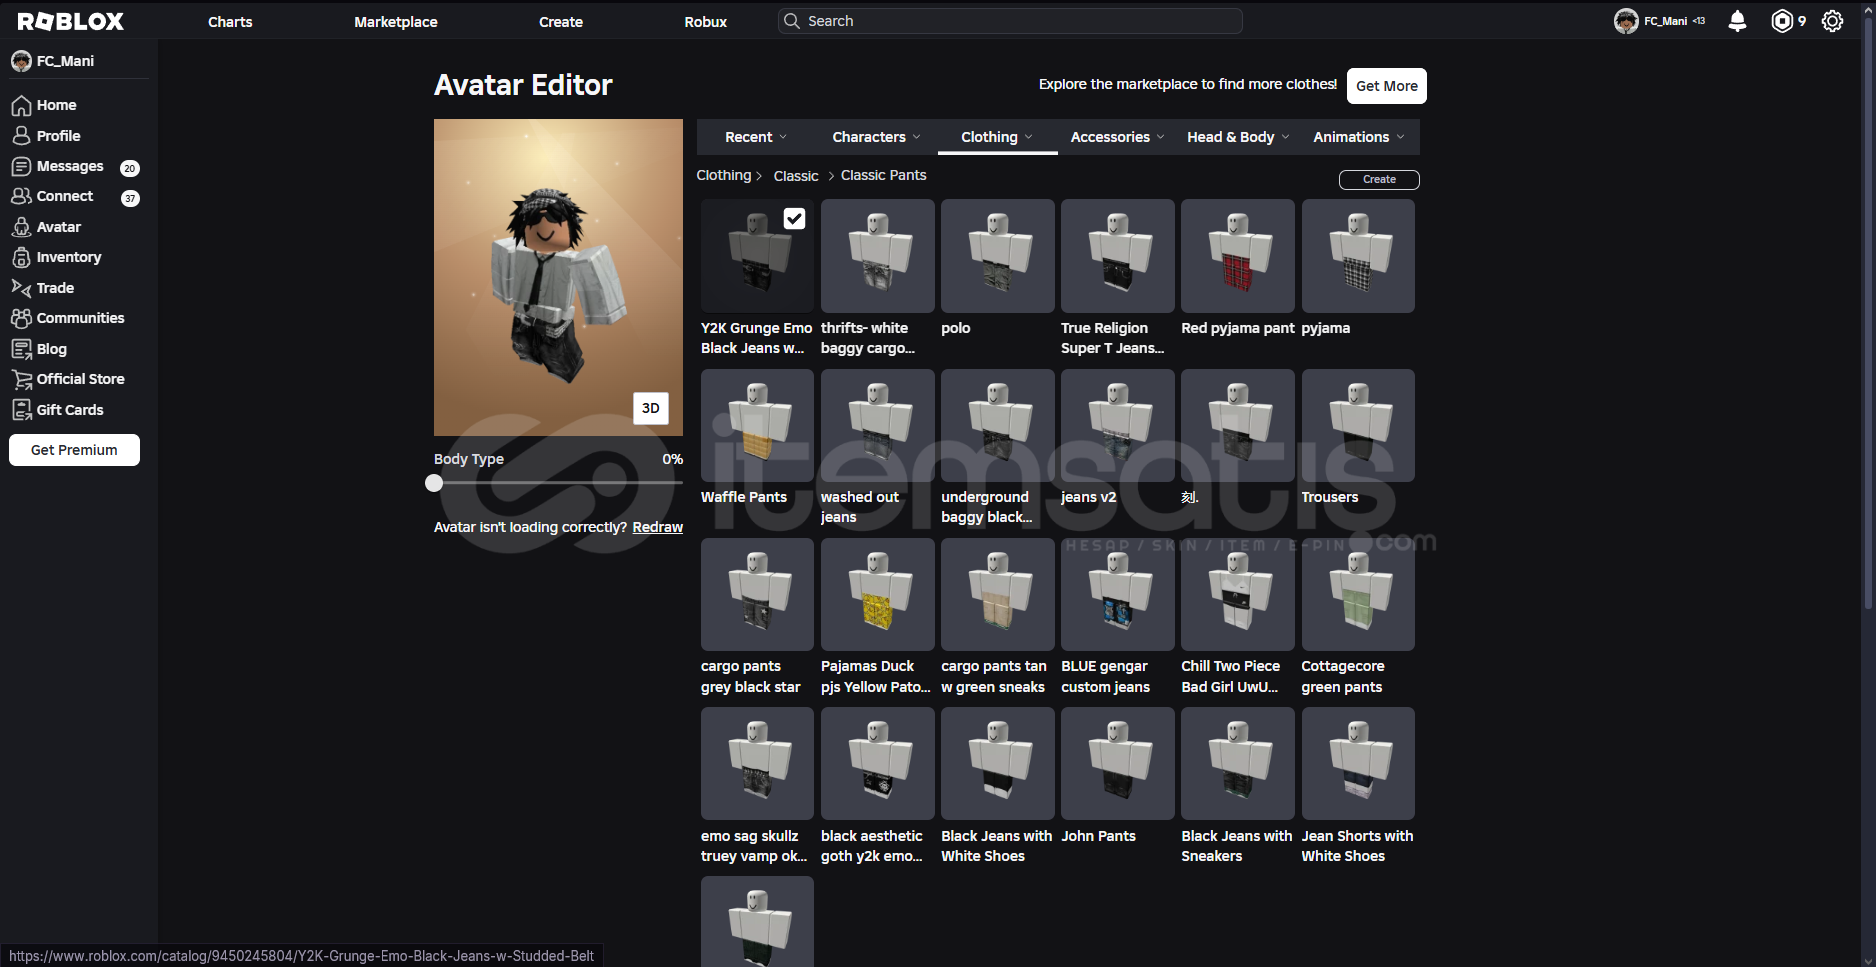Viewport: 1876px width, 967px height.
Task: Select the Jean Shorts with White Shoes thumbnail
Action: point(1358,763)
